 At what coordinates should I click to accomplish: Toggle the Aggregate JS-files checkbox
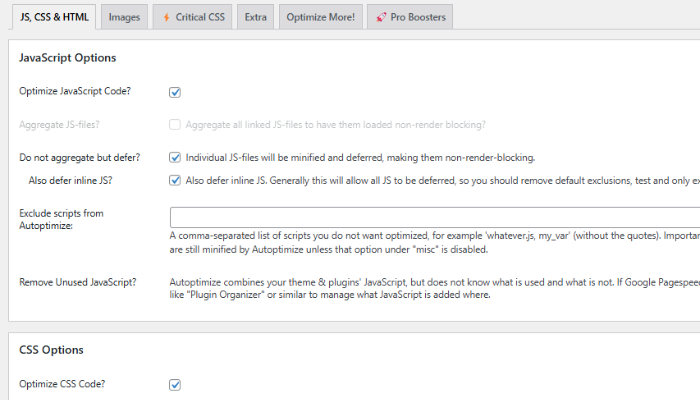[x=175, y=125]
